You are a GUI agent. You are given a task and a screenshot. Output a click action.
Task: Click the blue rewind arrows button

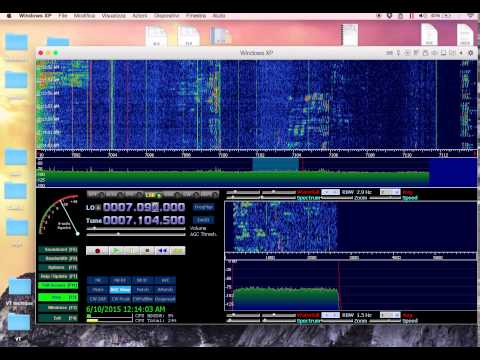pyautogui.click(x=163, y=251)
